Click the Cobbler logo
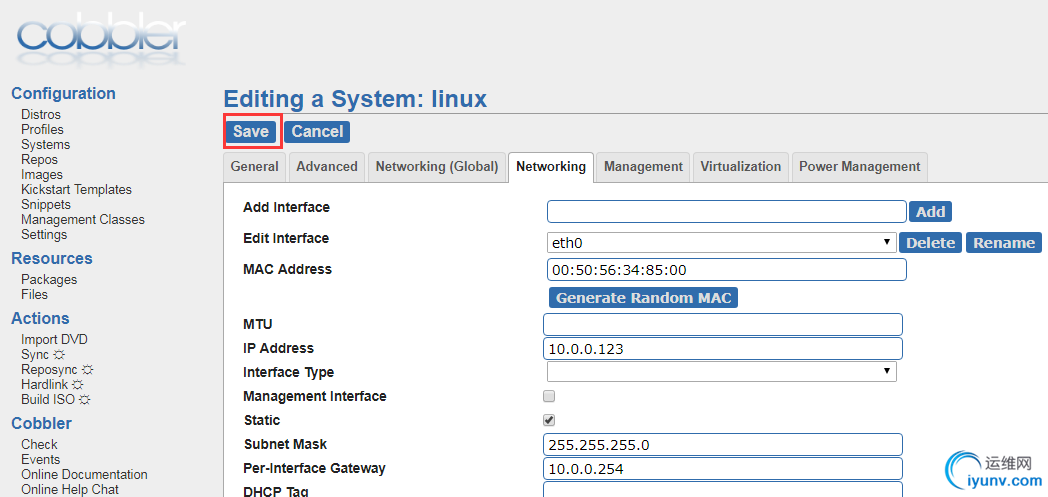 102,39
